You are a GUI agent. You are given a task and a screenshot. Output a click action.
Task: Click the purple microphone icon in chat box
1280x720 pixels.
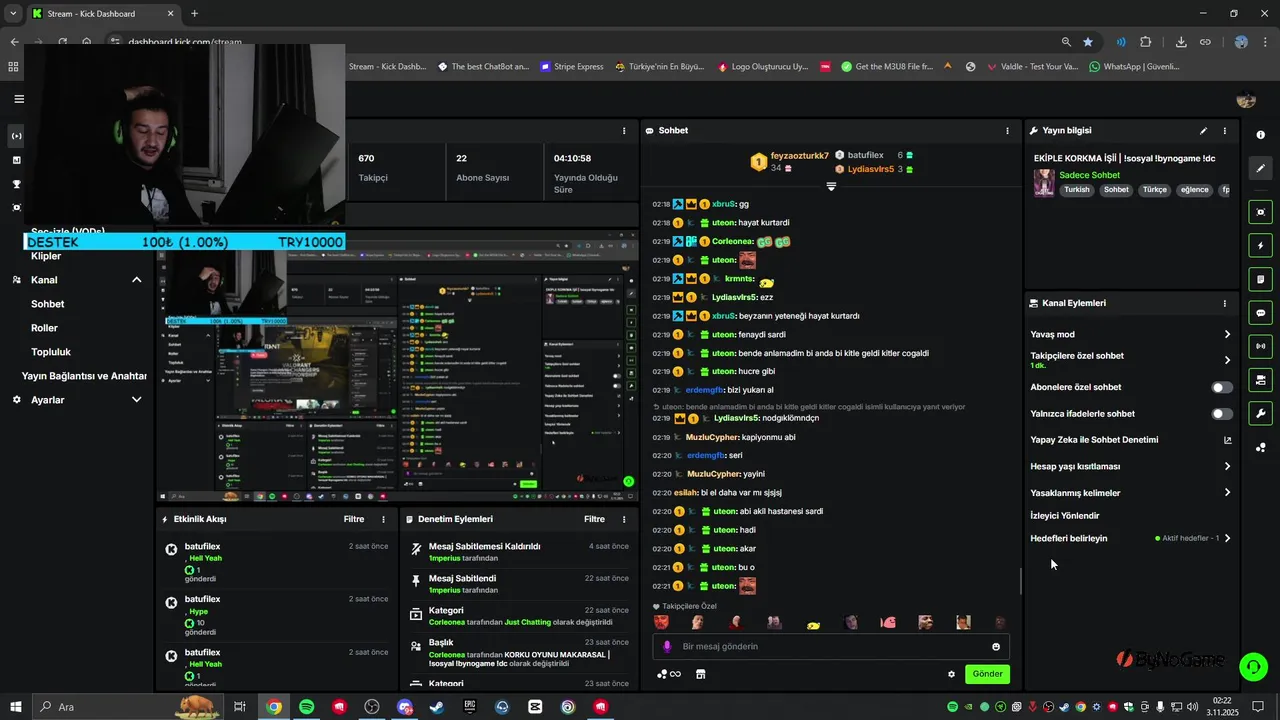tap(667, 647)
